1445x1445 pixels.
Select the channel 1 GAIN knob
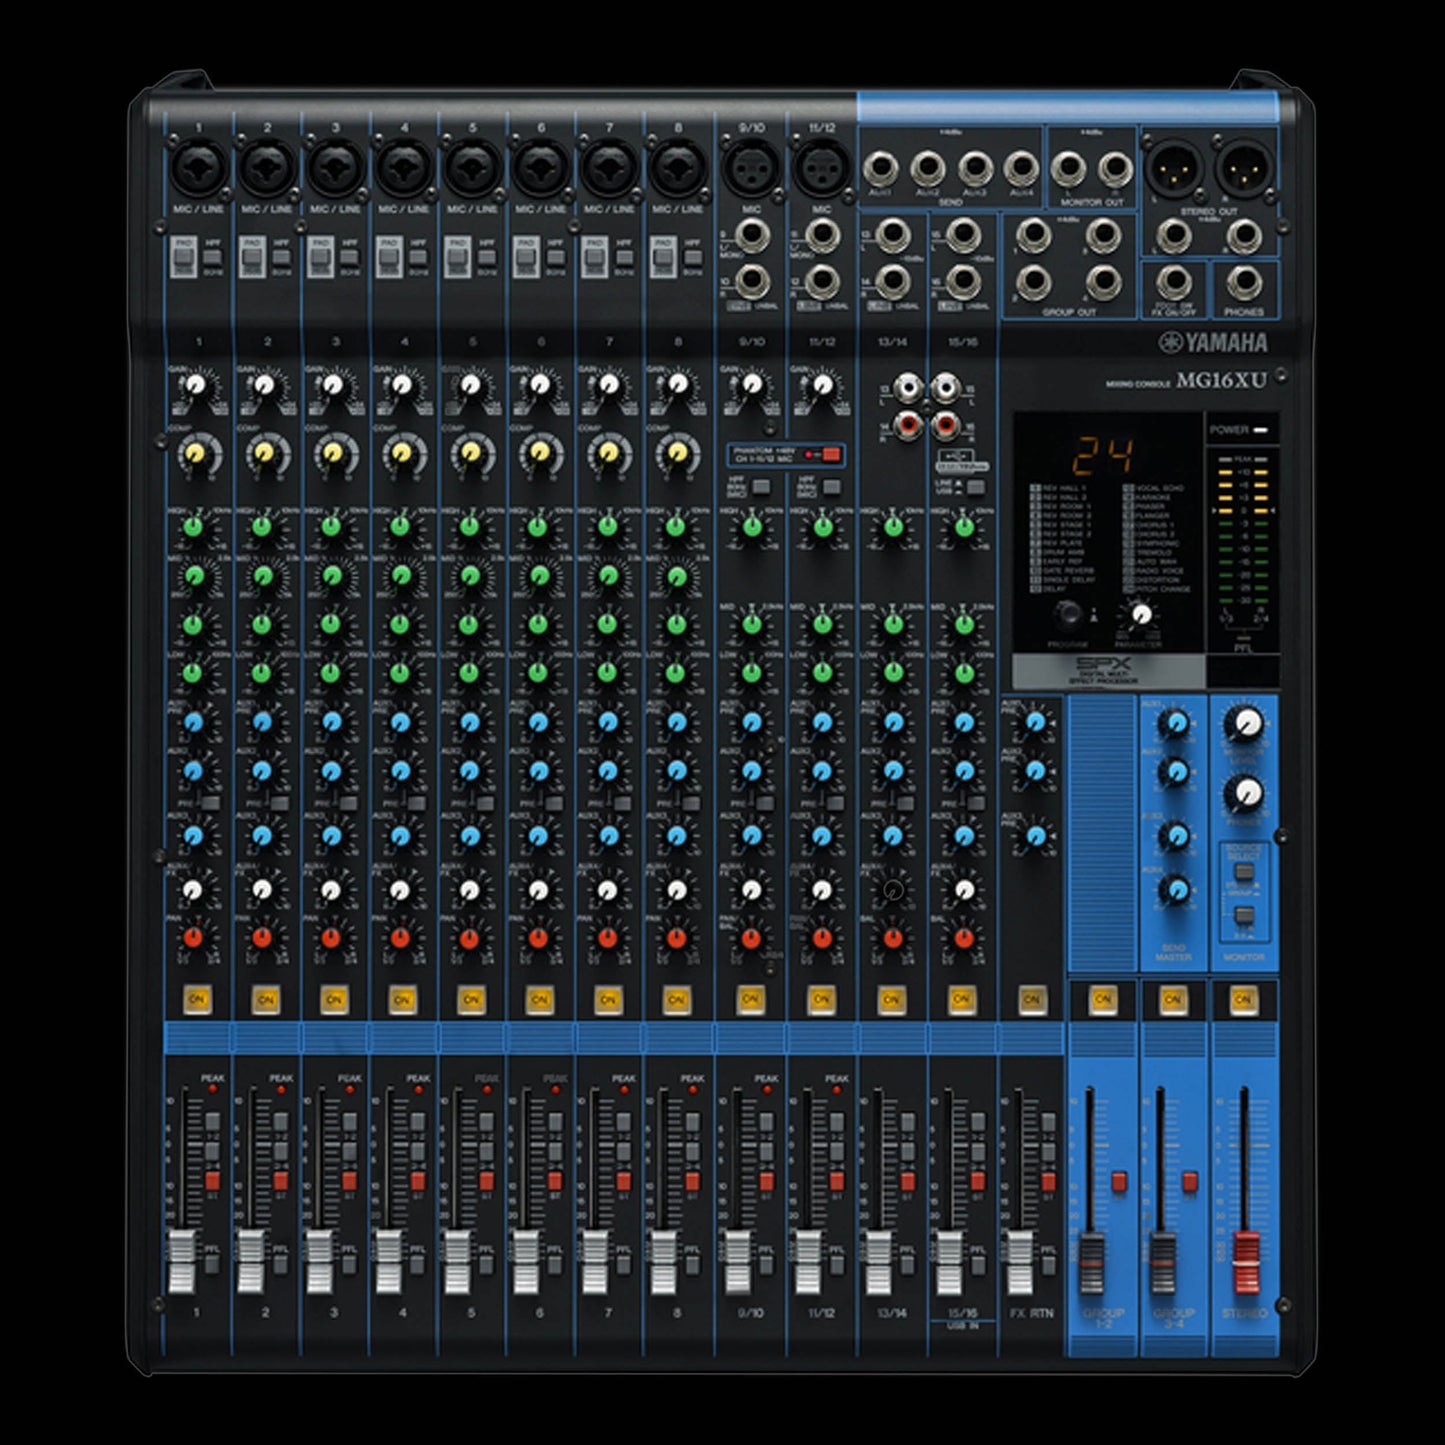[x=196, y=383]
